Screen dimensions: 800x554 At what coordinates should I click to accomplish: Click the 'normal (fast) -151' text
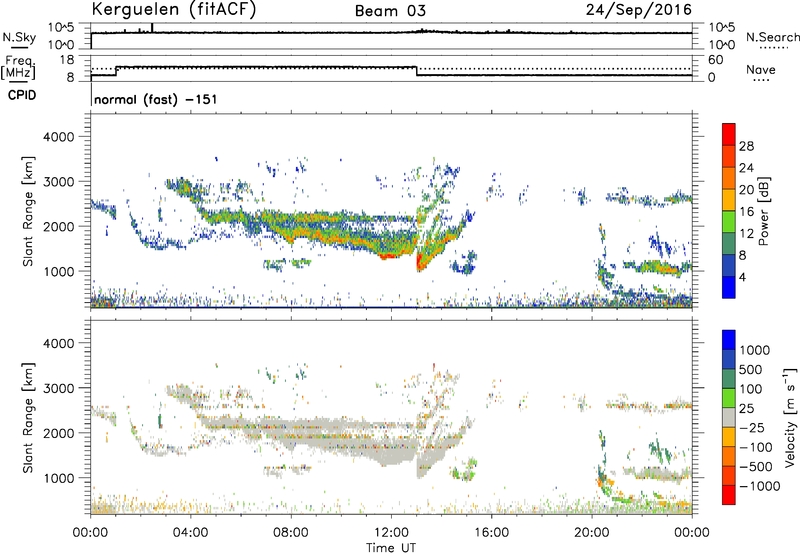click(x=156, y=99)
